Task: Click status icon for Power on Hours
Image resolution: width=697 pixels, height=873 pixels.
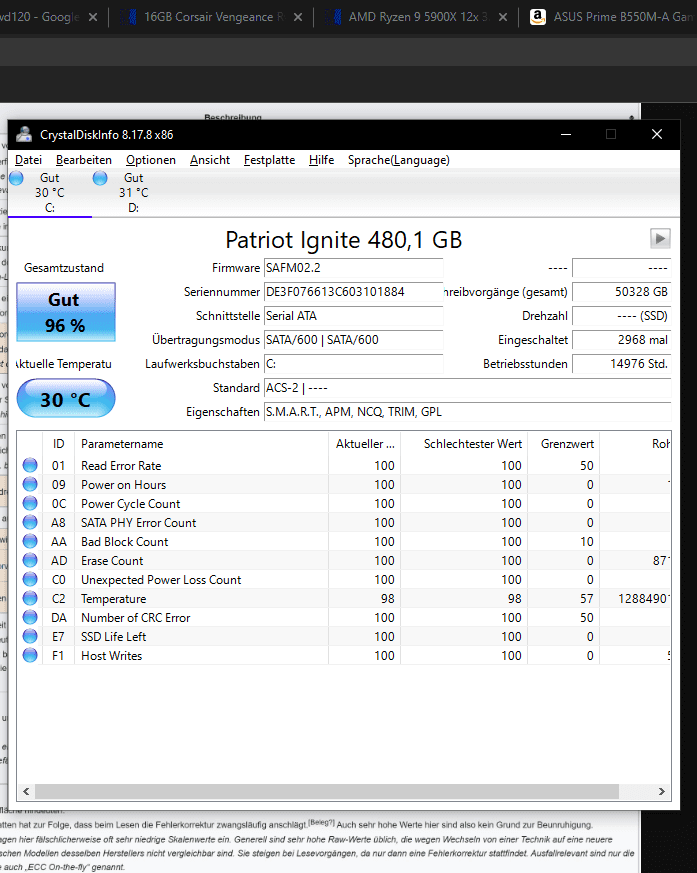Action: pos(30,484)
